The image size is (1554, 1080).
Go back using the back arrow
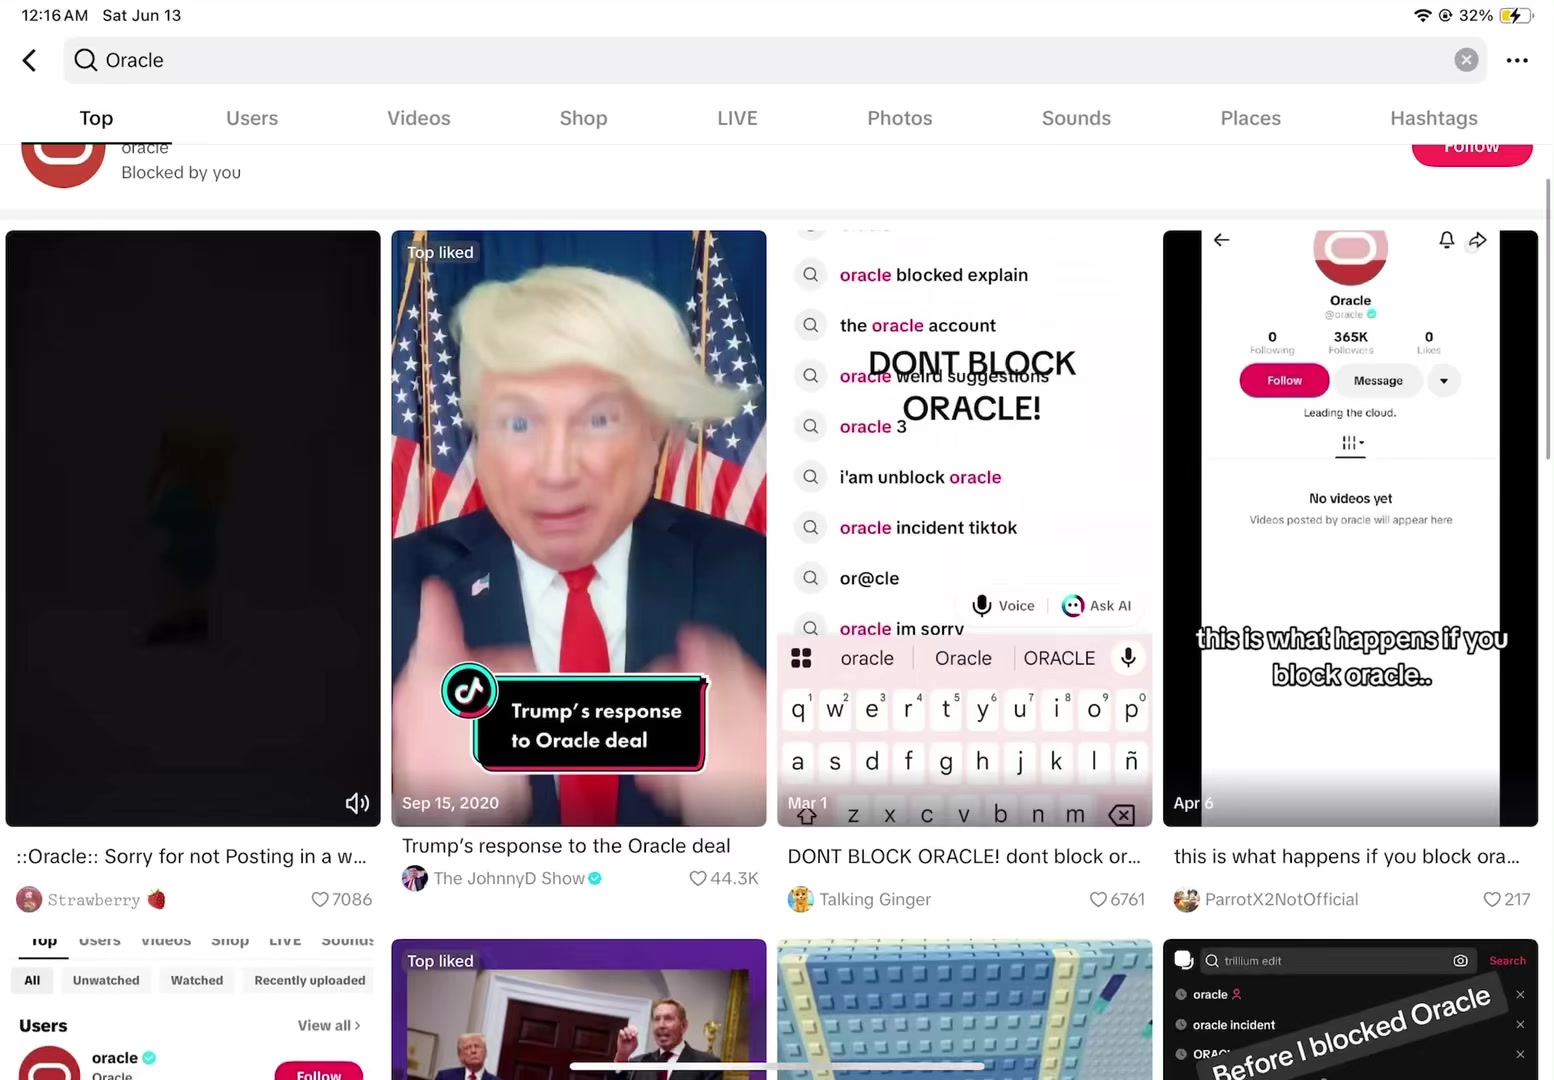coord(30,61)
